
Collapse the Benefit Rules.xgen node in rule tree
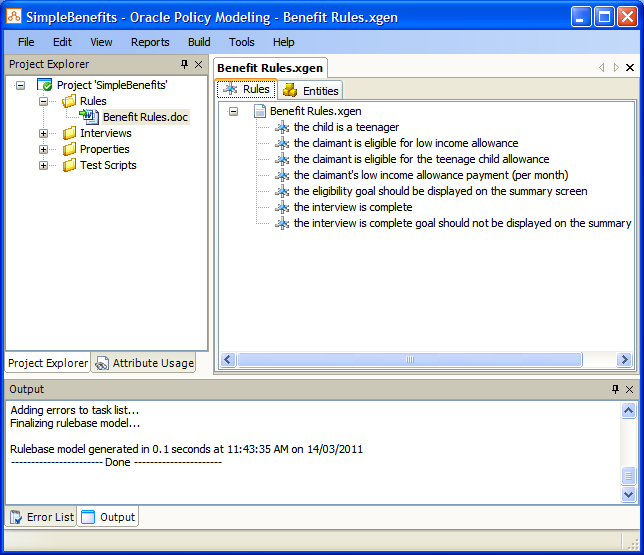(233, 111)
